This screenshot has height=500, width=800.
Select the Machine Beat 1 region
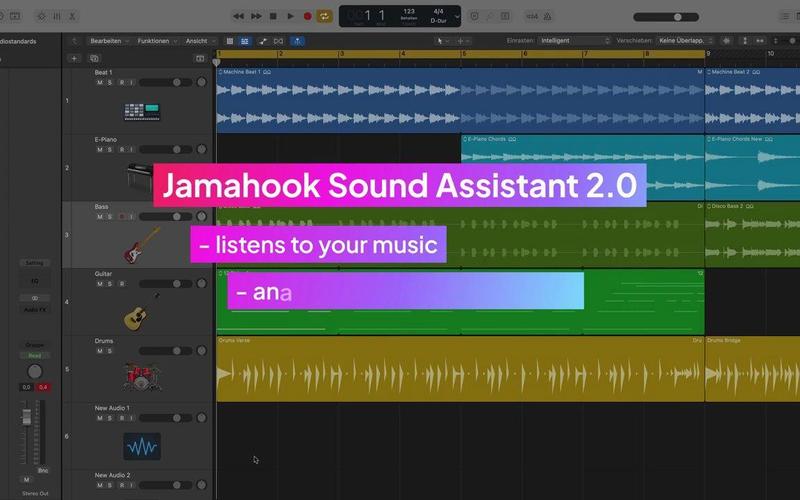[460, 101]
